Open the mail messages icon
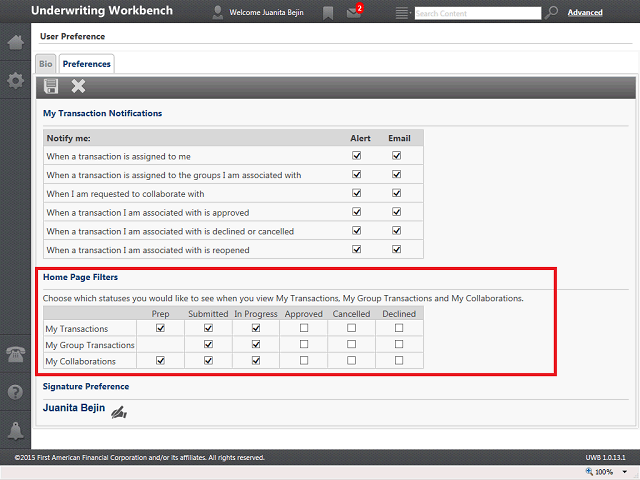The height and width of the screenshot is (480, 640). click(x=354, y=11)
